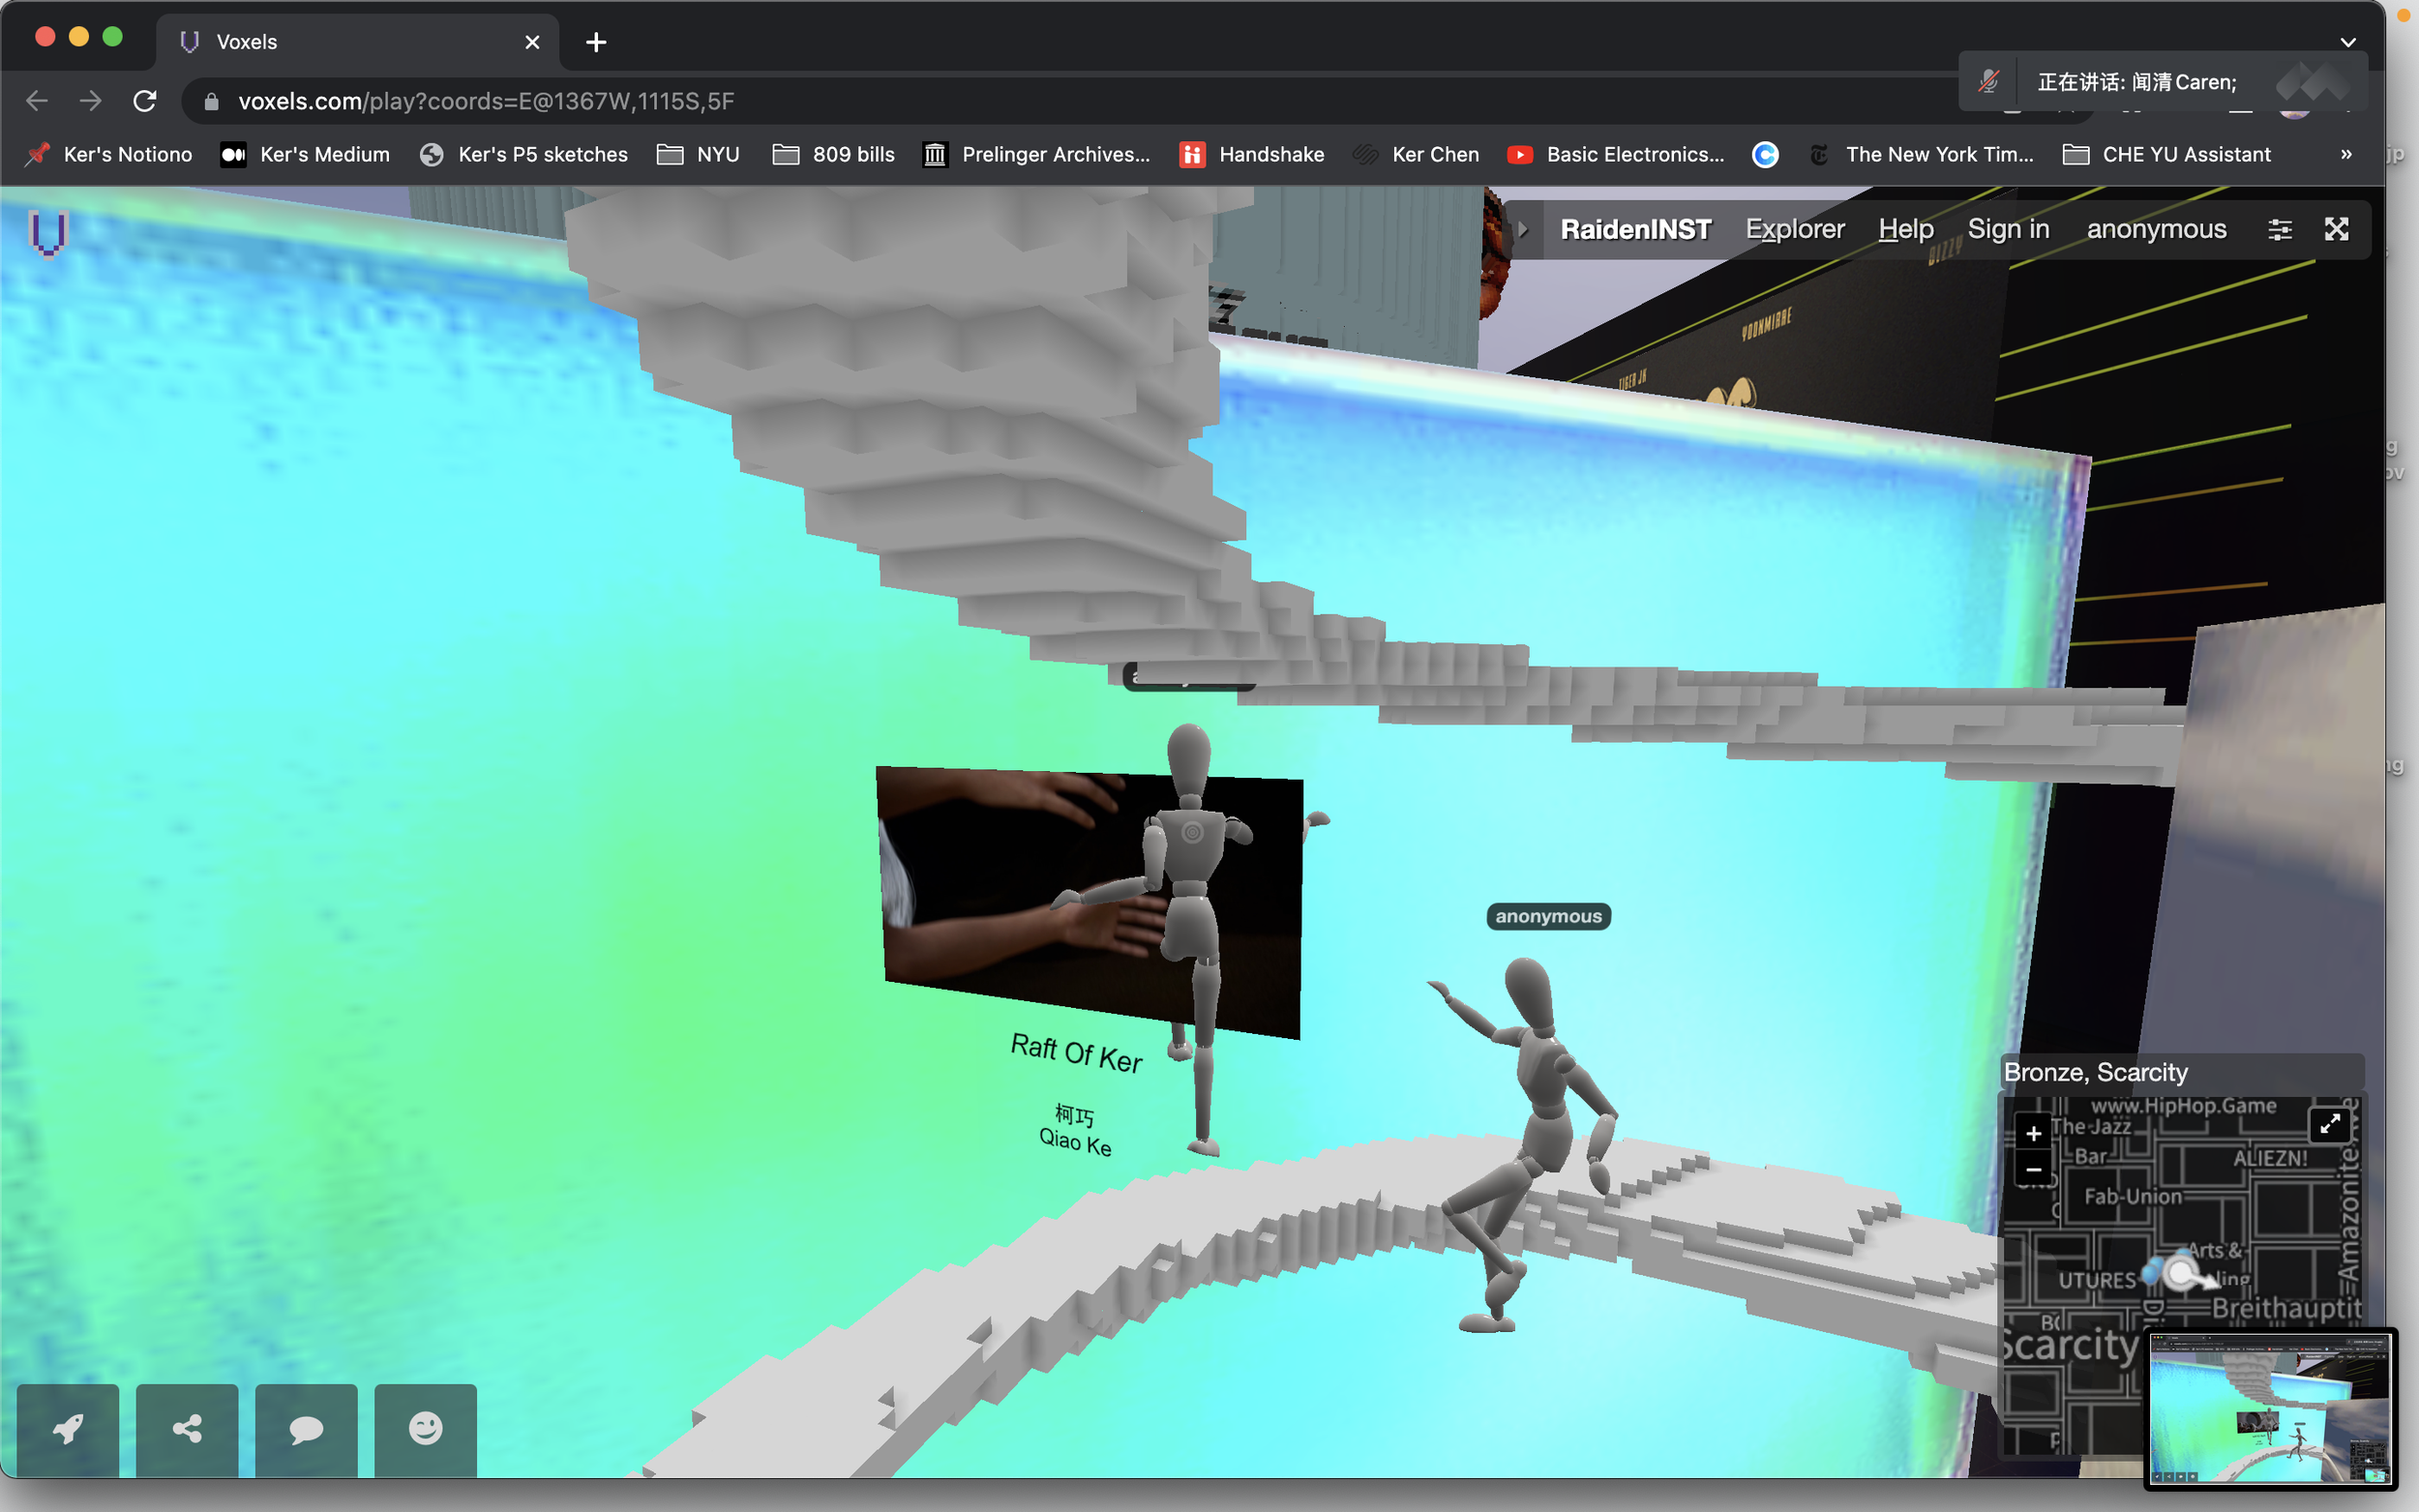2419x1512 pixels.
Task: Expand the minimap to full size
Action: [x=2329, y=1124]
